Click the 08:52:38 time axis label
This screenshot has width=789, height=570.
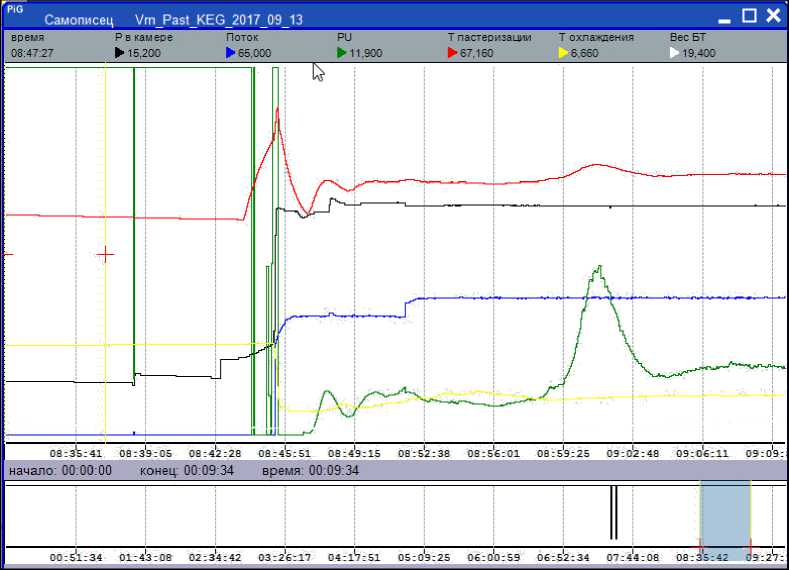pos(424,453)
